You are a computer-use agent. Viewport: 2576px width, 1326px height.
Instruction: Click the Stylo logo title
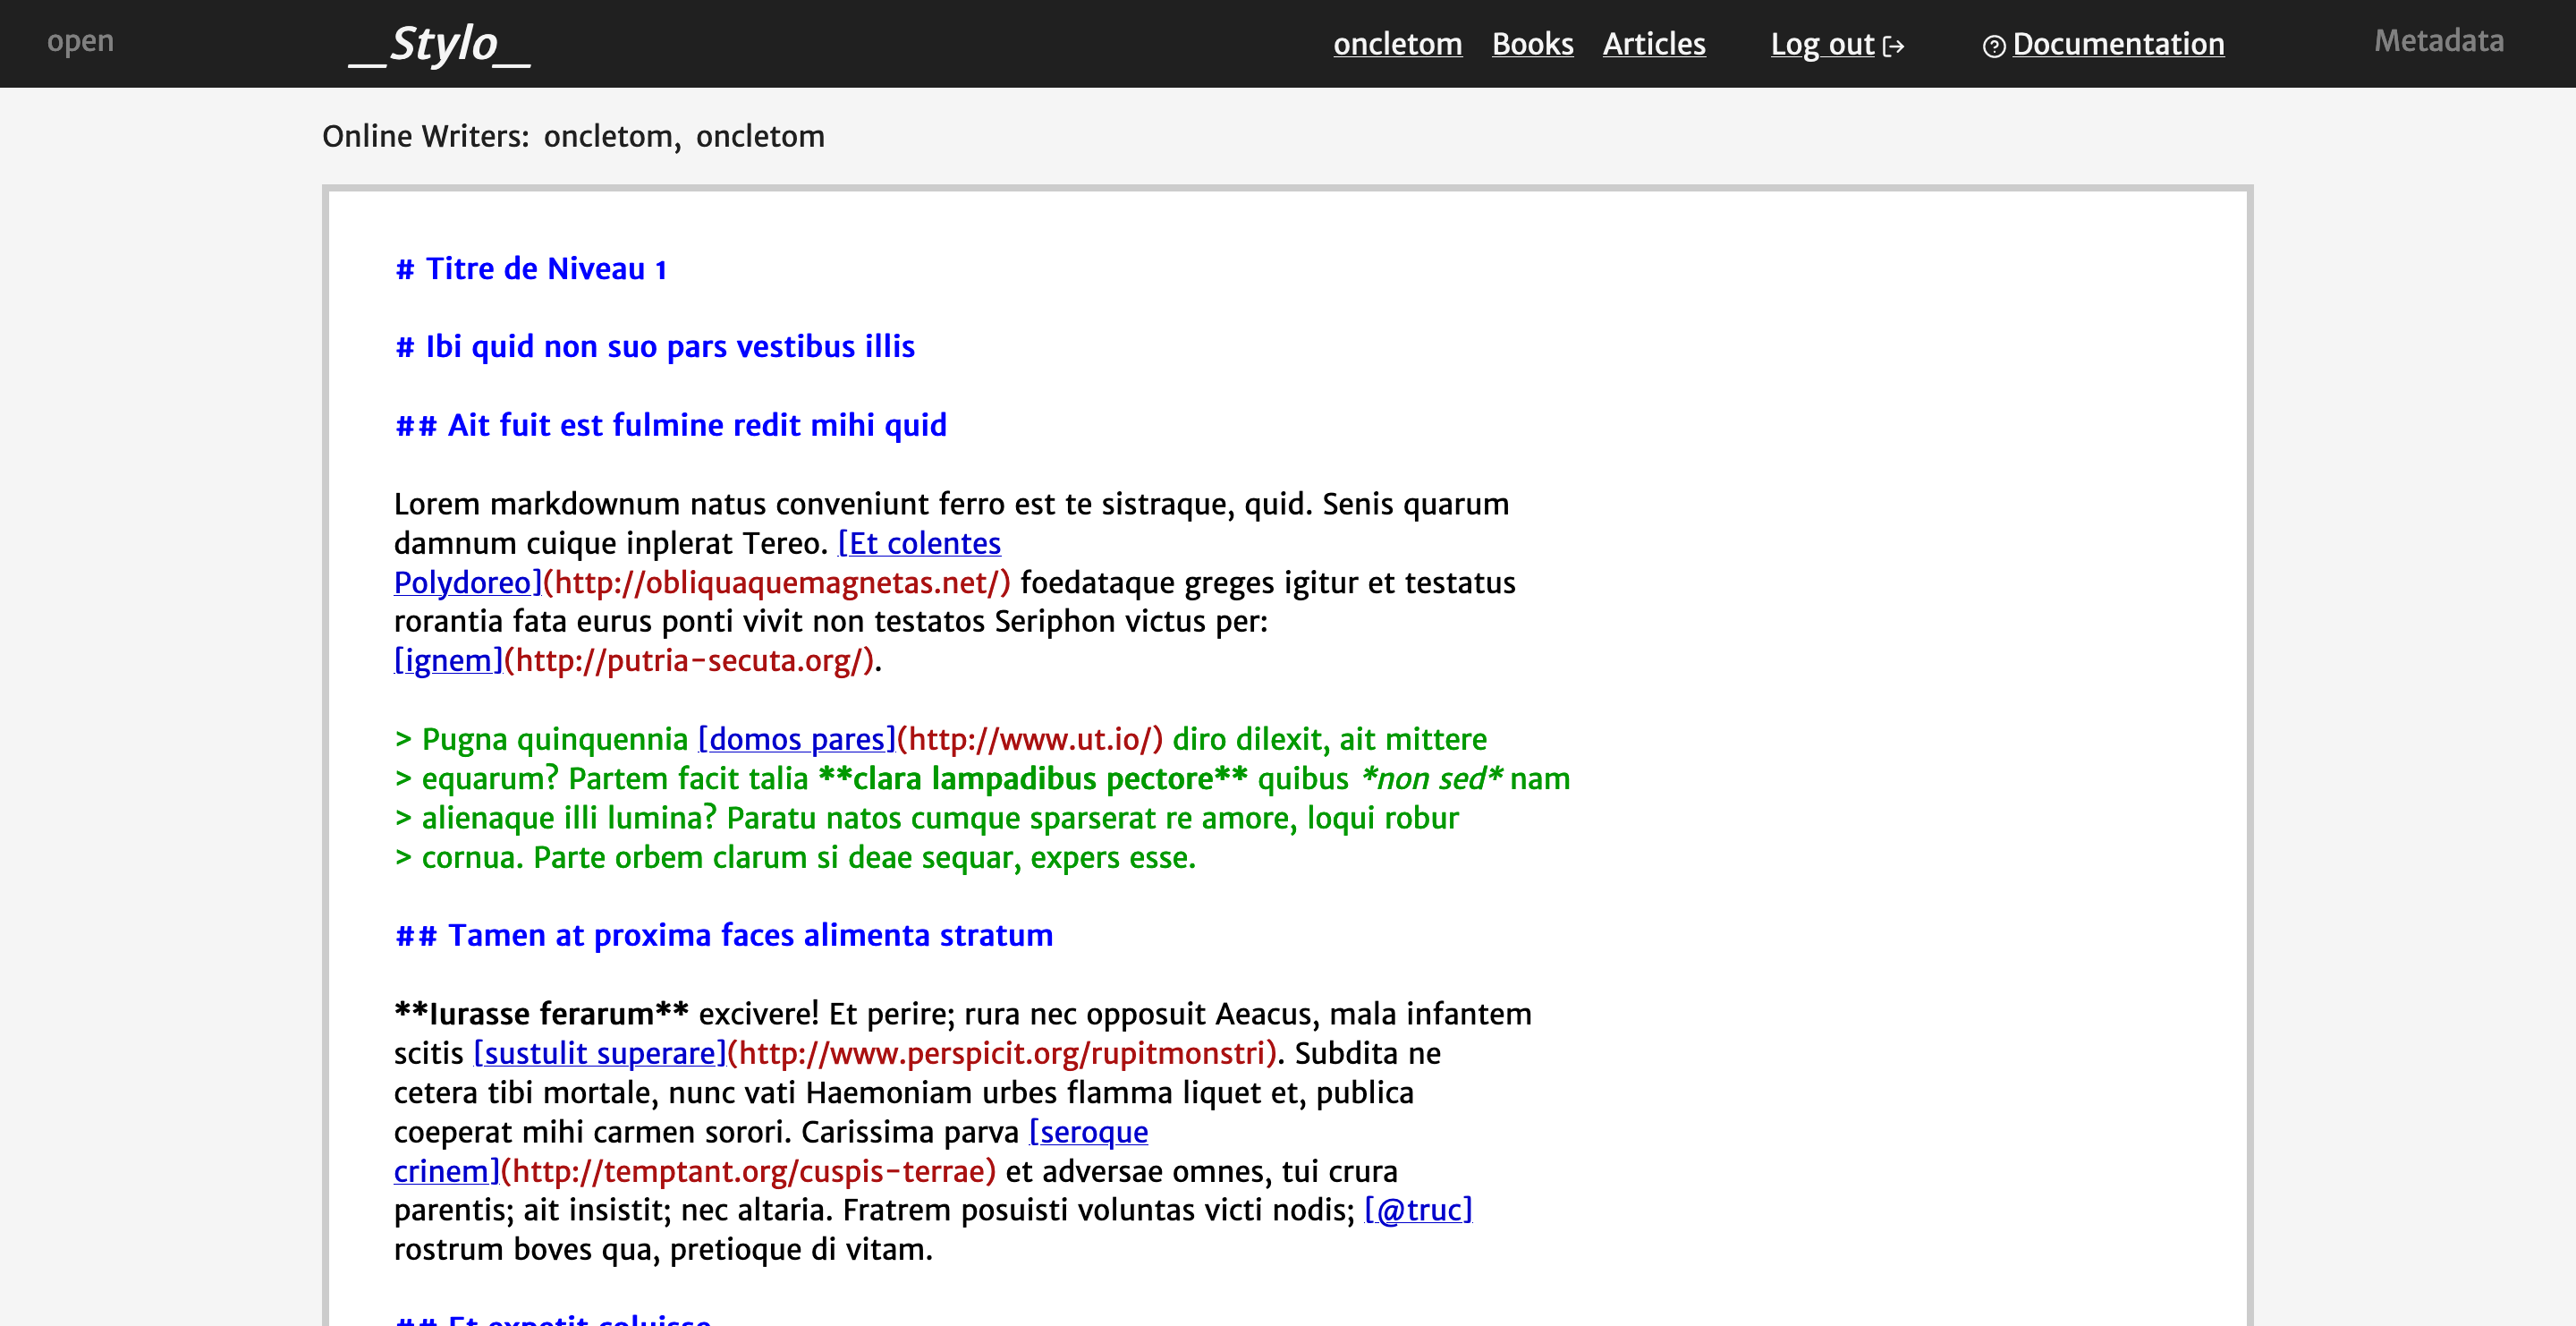point(440,44)
